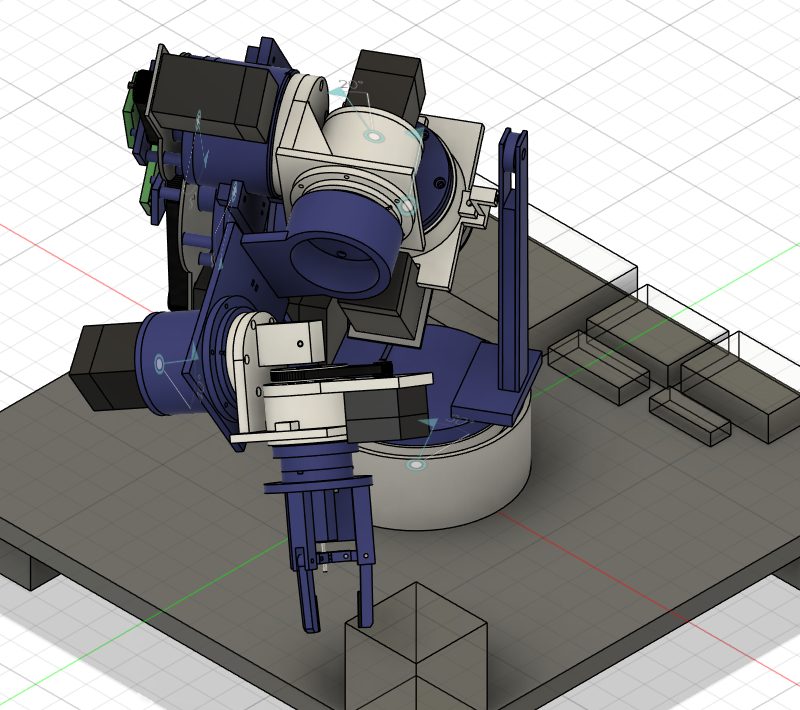The height and width of the screenshot is (710, 800).
Task: Select the right gripper finger
Action: 365,594
